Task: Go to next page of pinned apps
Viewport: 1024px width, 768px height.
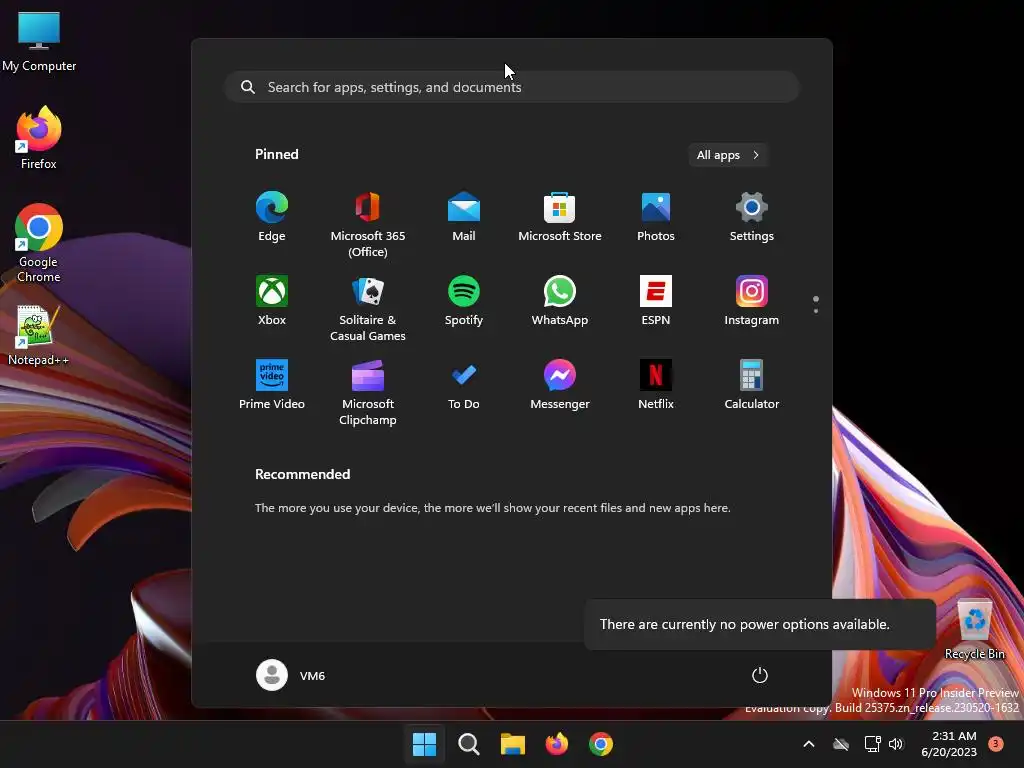Action: (816, 310)
